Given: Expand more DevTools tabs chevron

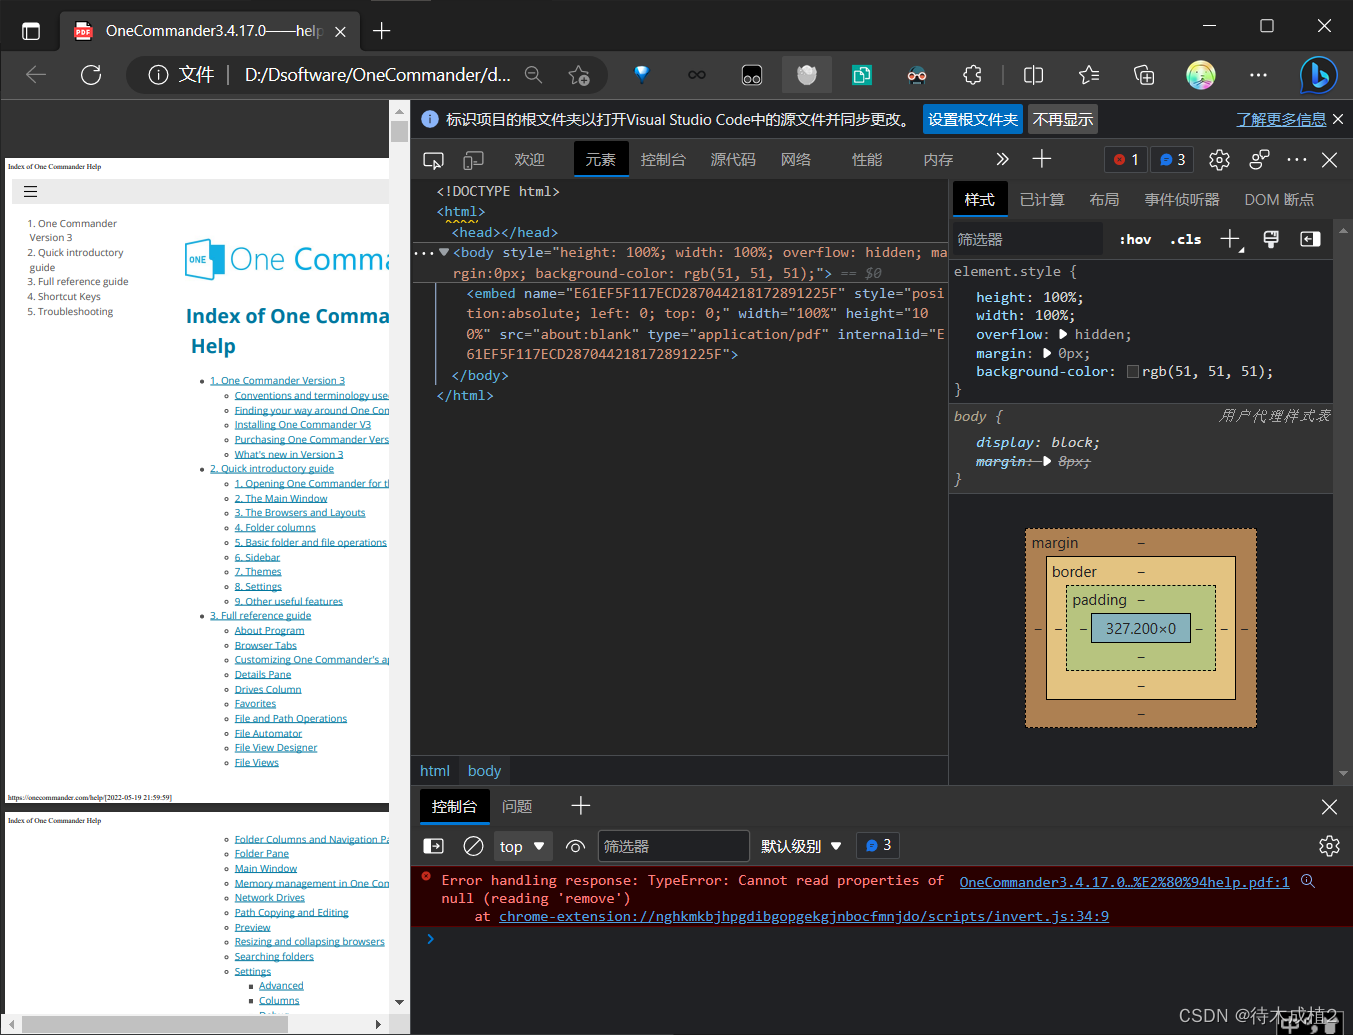Looking at the screenshot, I should click(x=1002, y=159).
